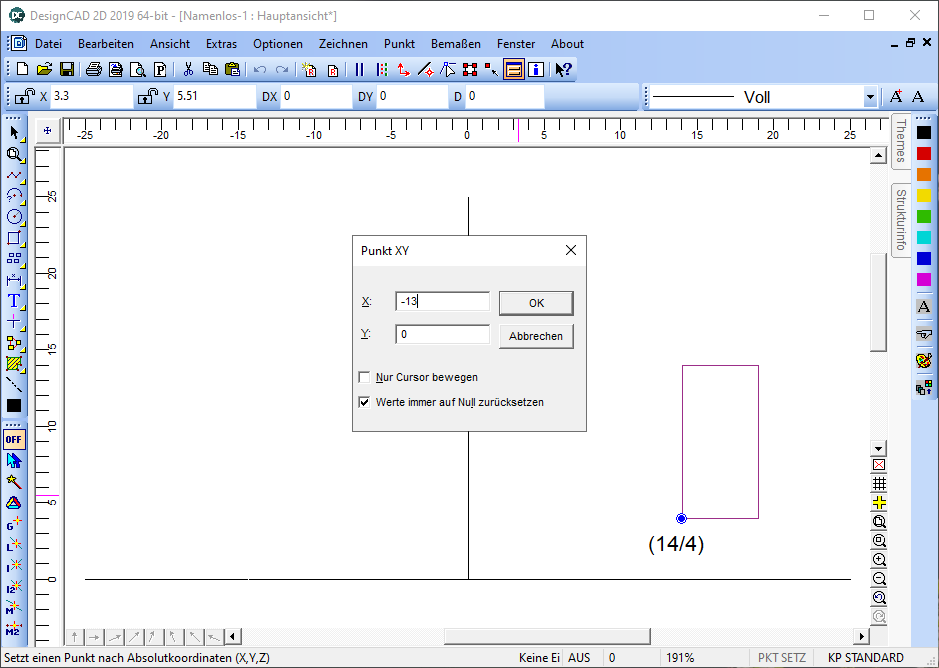Uncheck Werte immer auf Null zurücksetzen

[364, 402]
